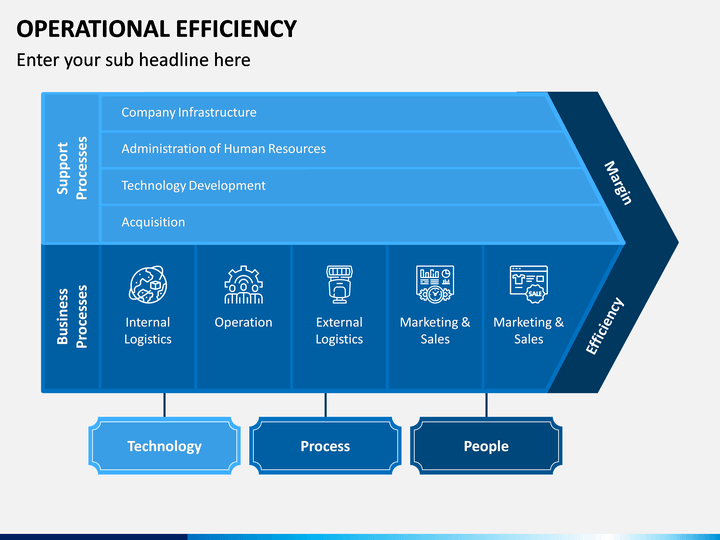Click the sale web page icon
720x540 pixels.
click(529, 284)
